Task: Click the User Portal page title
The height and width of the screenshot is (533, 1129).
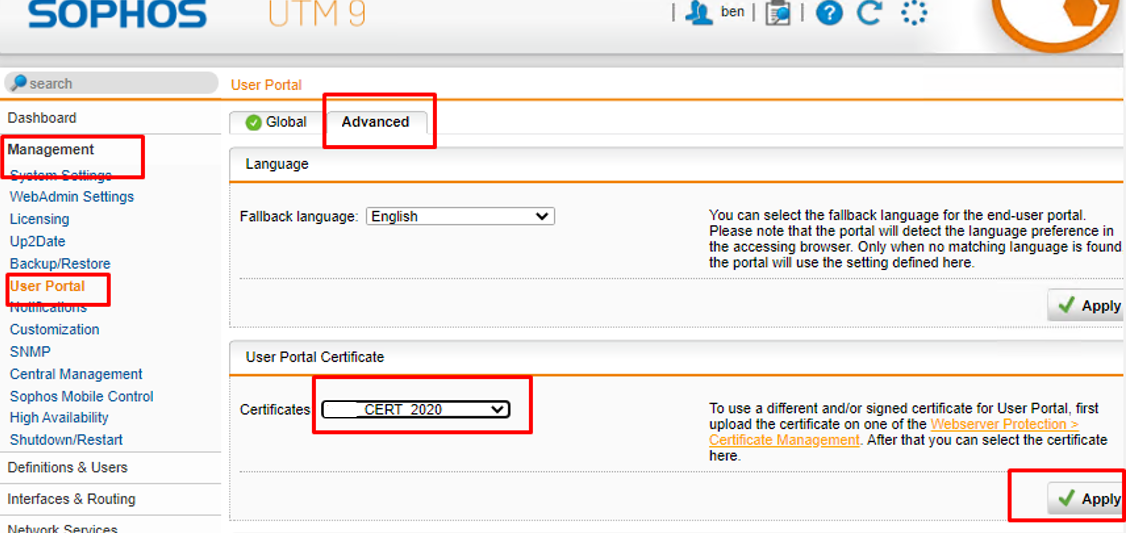Action: (x=266, y=85)
